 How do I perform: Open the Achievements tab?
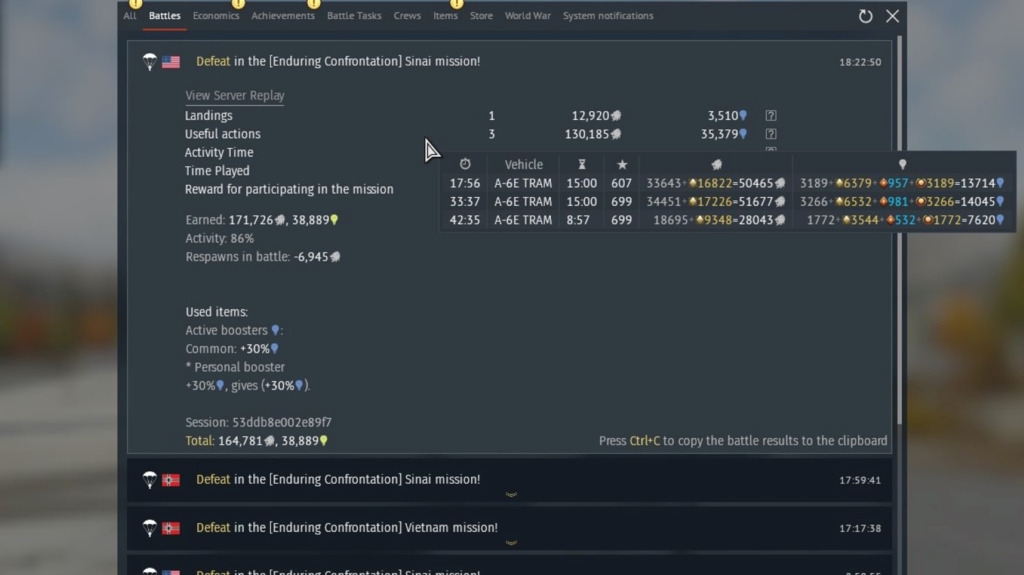tap(281, 16)
